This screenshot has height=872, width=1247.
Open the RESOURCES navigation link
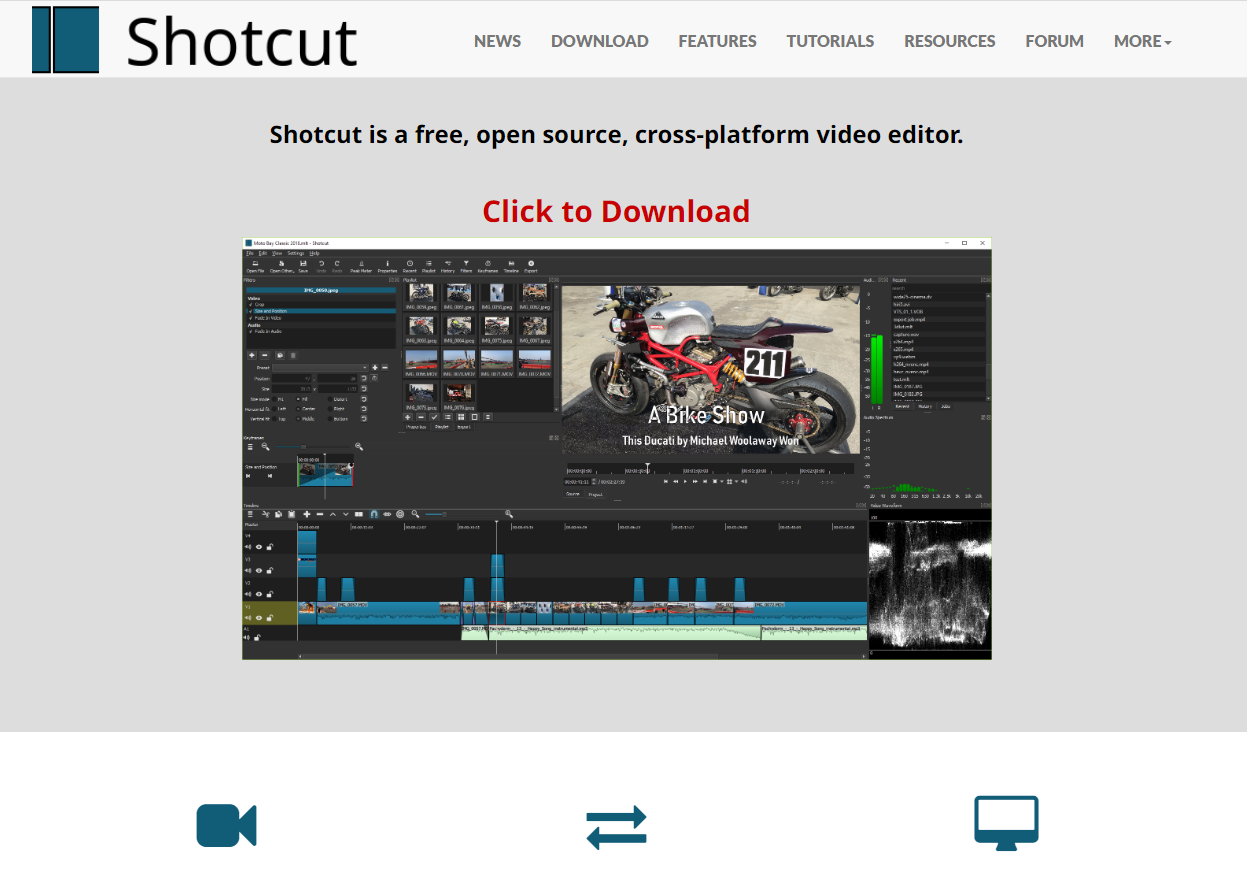pos(949,41)
